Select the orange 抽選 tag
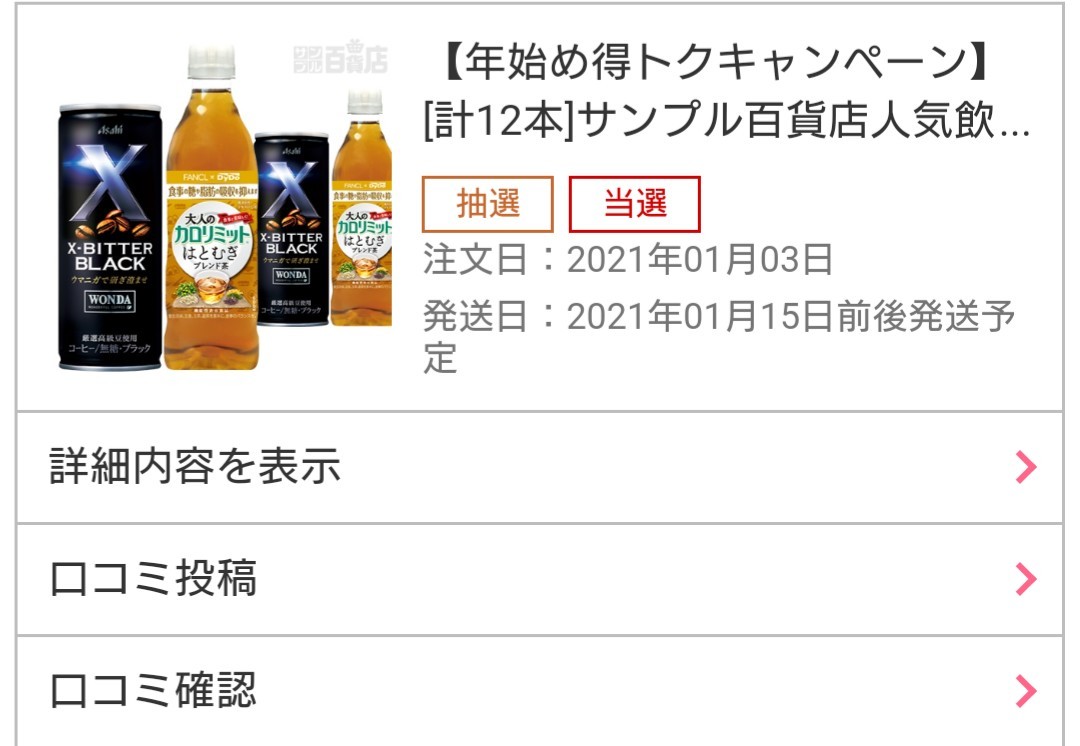This screenshot has height=746, width=1080. click(x=488, y=204)
